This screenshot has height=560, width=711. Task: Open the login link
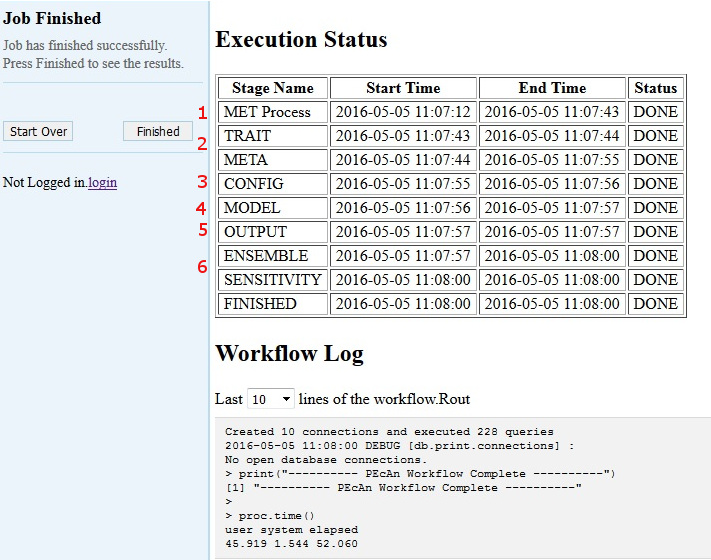click(102, 182)
